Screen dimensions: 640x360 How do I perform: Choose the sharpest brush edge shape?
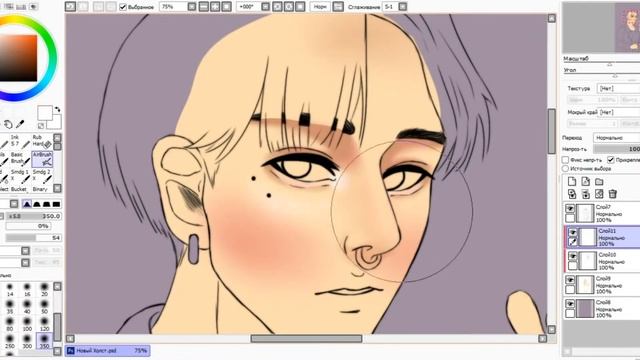[x=27, y=204]
